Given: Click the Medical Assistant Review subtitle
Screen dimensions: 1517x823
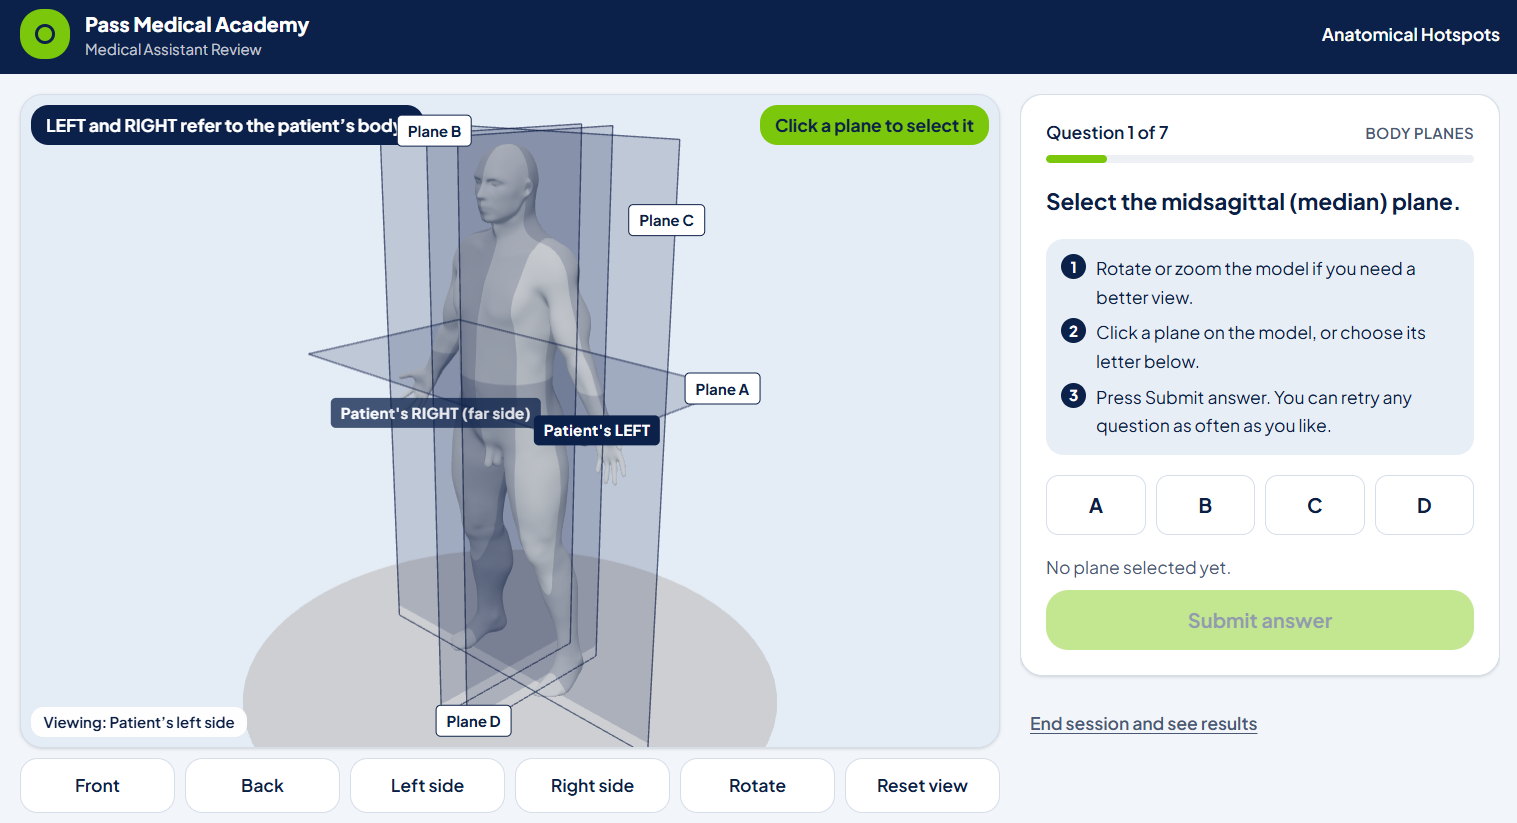Looking at the screenshot, I should pos(173,50).
